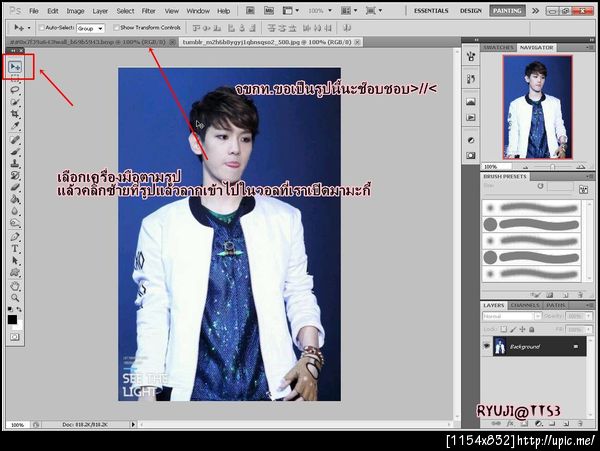Select the Paint Bucket tool
This screenshot has width=600, height=451.
(x=15, y=199)
